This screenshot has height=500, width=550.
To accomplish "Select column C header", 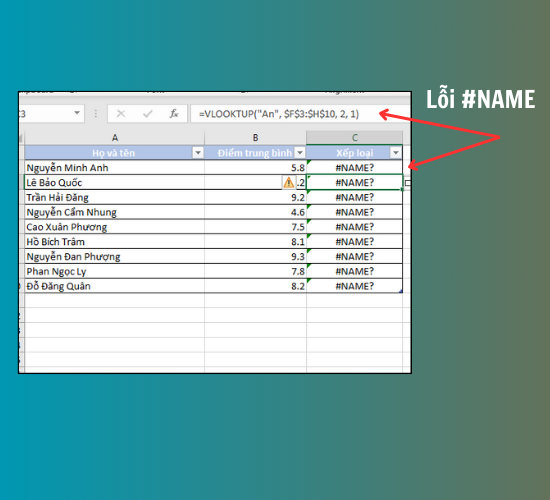I will pos(355,138).
